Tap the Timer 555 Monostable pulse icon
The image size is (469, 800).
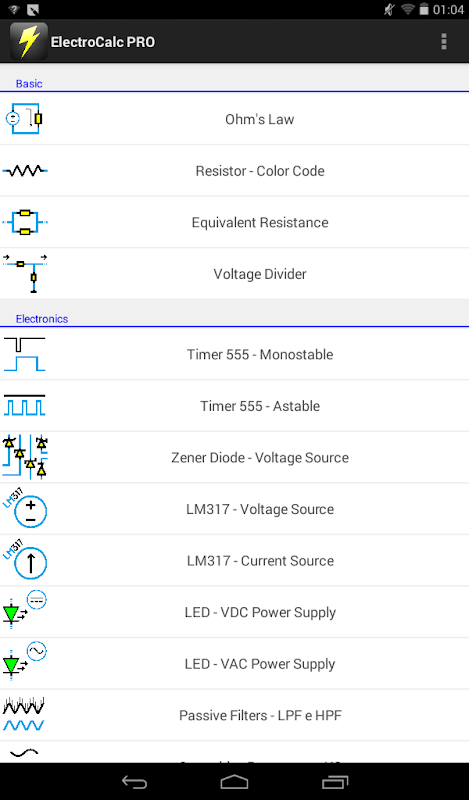pos(25,354)
